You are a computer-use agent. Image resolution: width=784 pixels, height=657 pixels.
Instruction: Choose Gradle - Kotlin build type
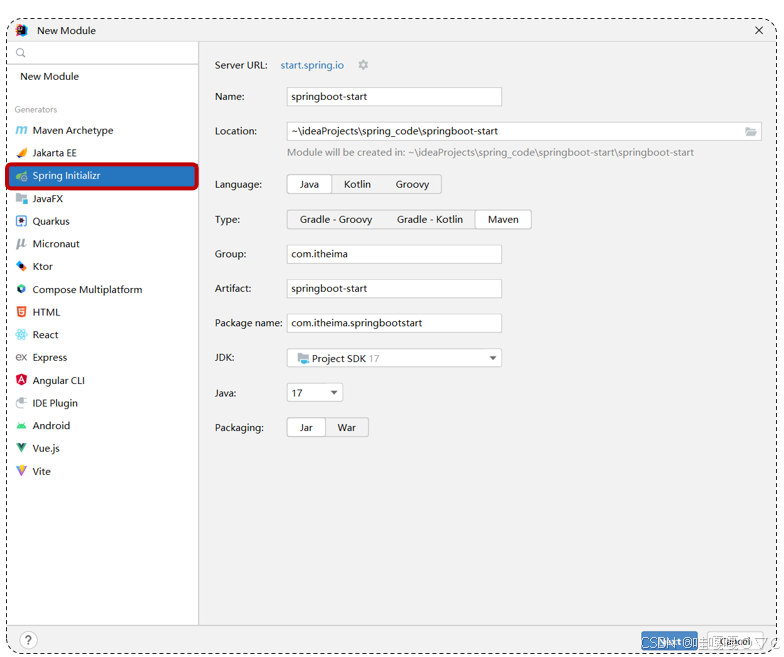coord(430,220)
